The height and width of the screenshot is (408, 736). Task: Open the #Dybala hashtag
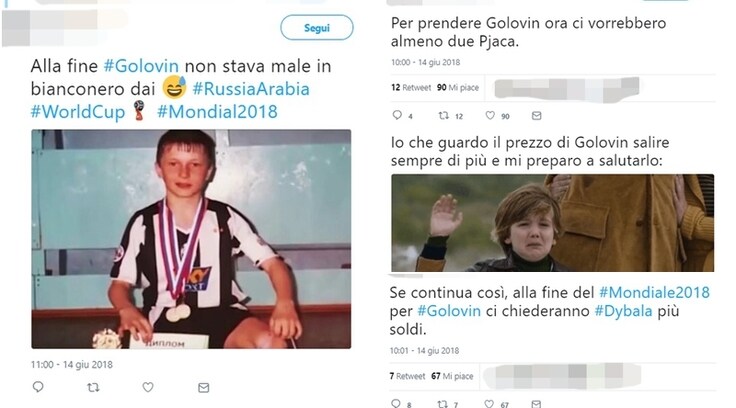click(623, 311)
